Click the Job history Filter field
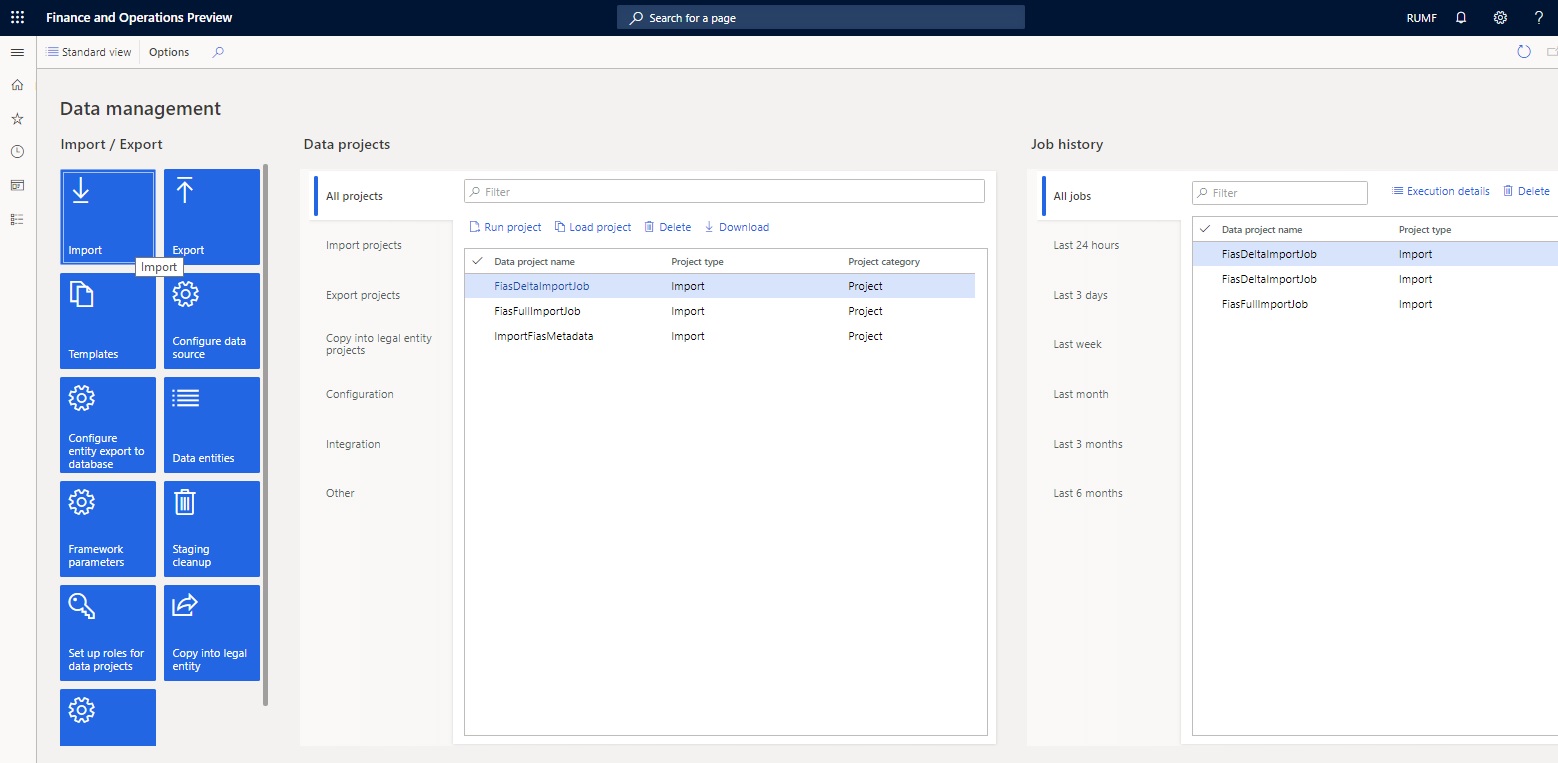Image resolution: width=1558 pixels, height=763 pixels. click(1279, 193)
